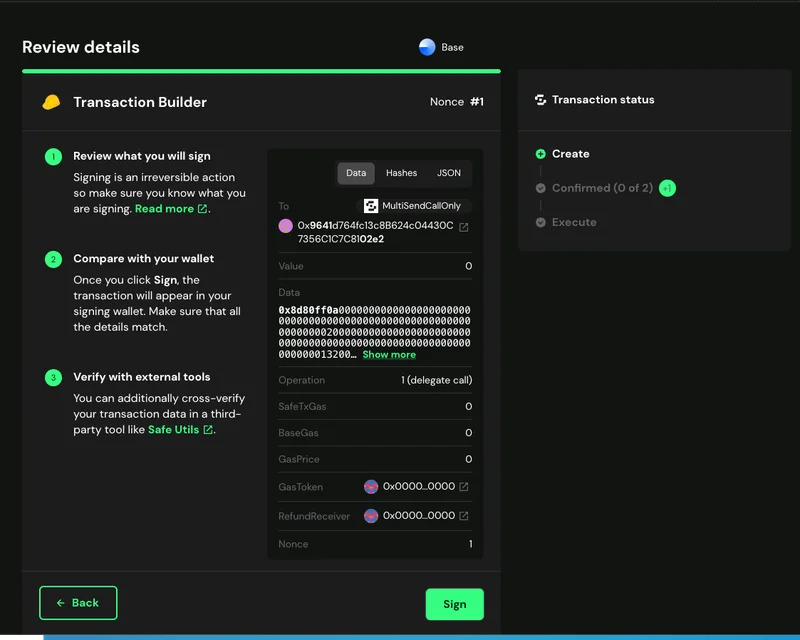Open the Safe Utils link

click(174, 430)
